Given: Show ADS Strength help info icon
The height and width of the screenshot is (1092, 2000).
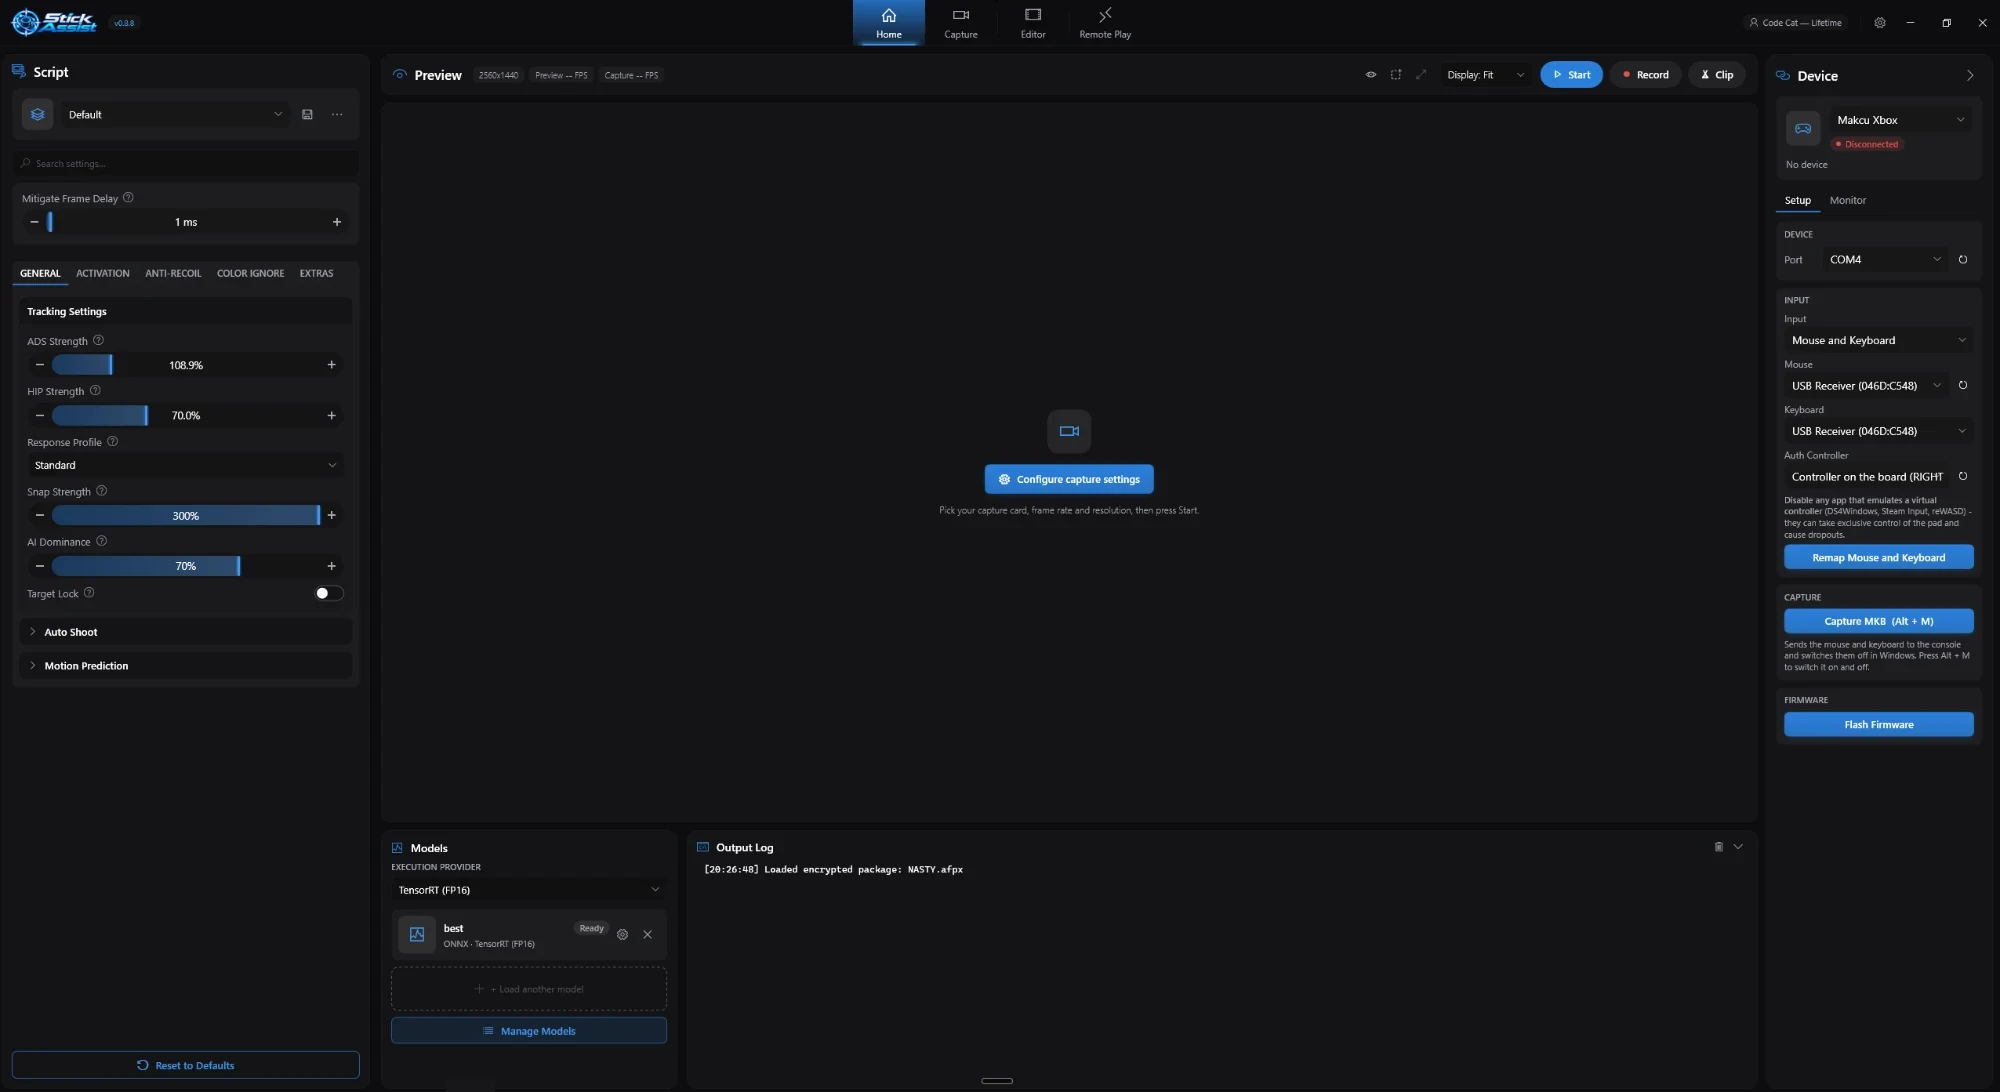Looking at the screenshot, I should 98,341.
